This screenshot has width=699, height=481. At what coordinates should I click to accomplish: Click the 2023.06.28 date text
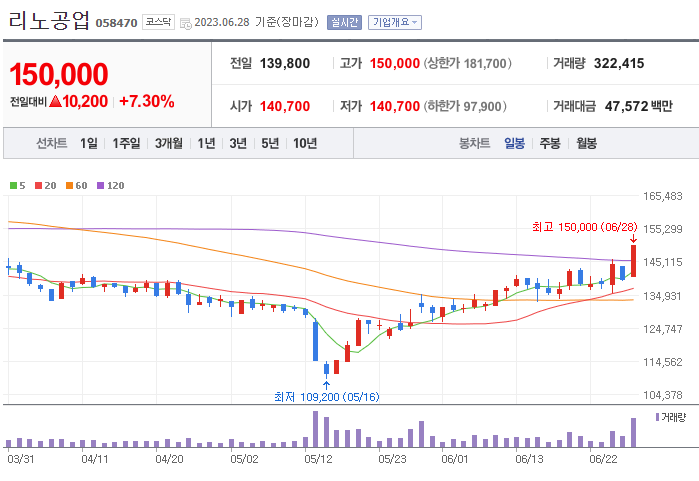(222, 22)
